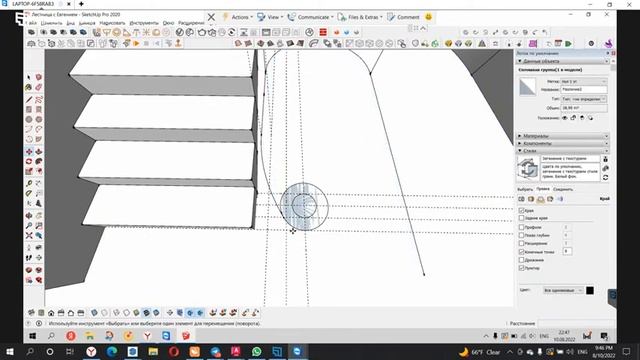This screenshot has height=360, width=640.
Task: Click the orange play icon in toolbar
Action: [136, 43]
